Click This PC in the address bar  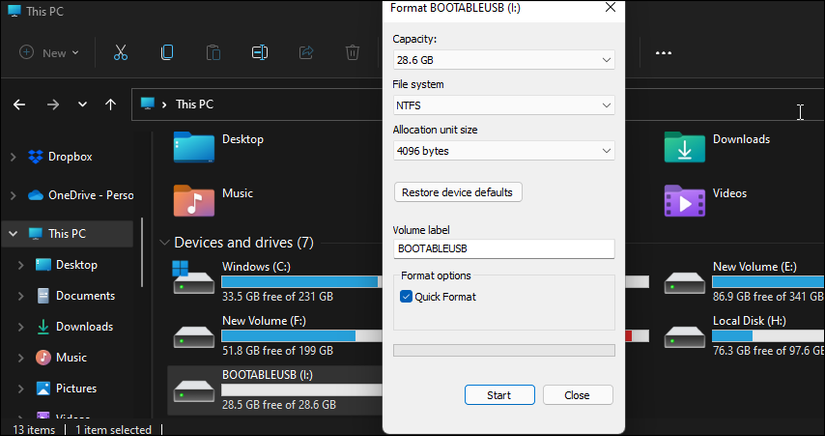pos(195,104)
